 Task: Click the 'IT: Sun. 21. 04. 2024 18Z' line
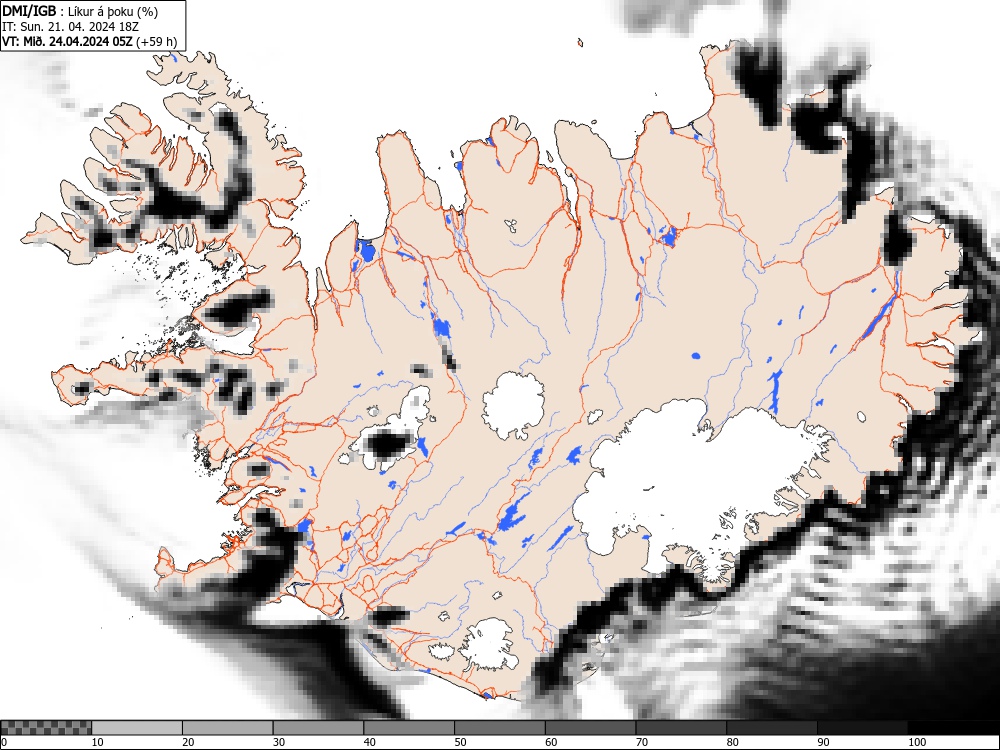pos(70,27)
